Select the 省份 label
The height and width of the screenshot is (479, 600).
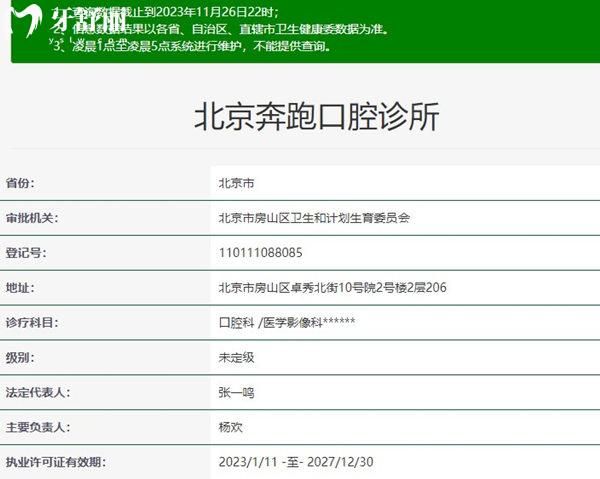20,183
